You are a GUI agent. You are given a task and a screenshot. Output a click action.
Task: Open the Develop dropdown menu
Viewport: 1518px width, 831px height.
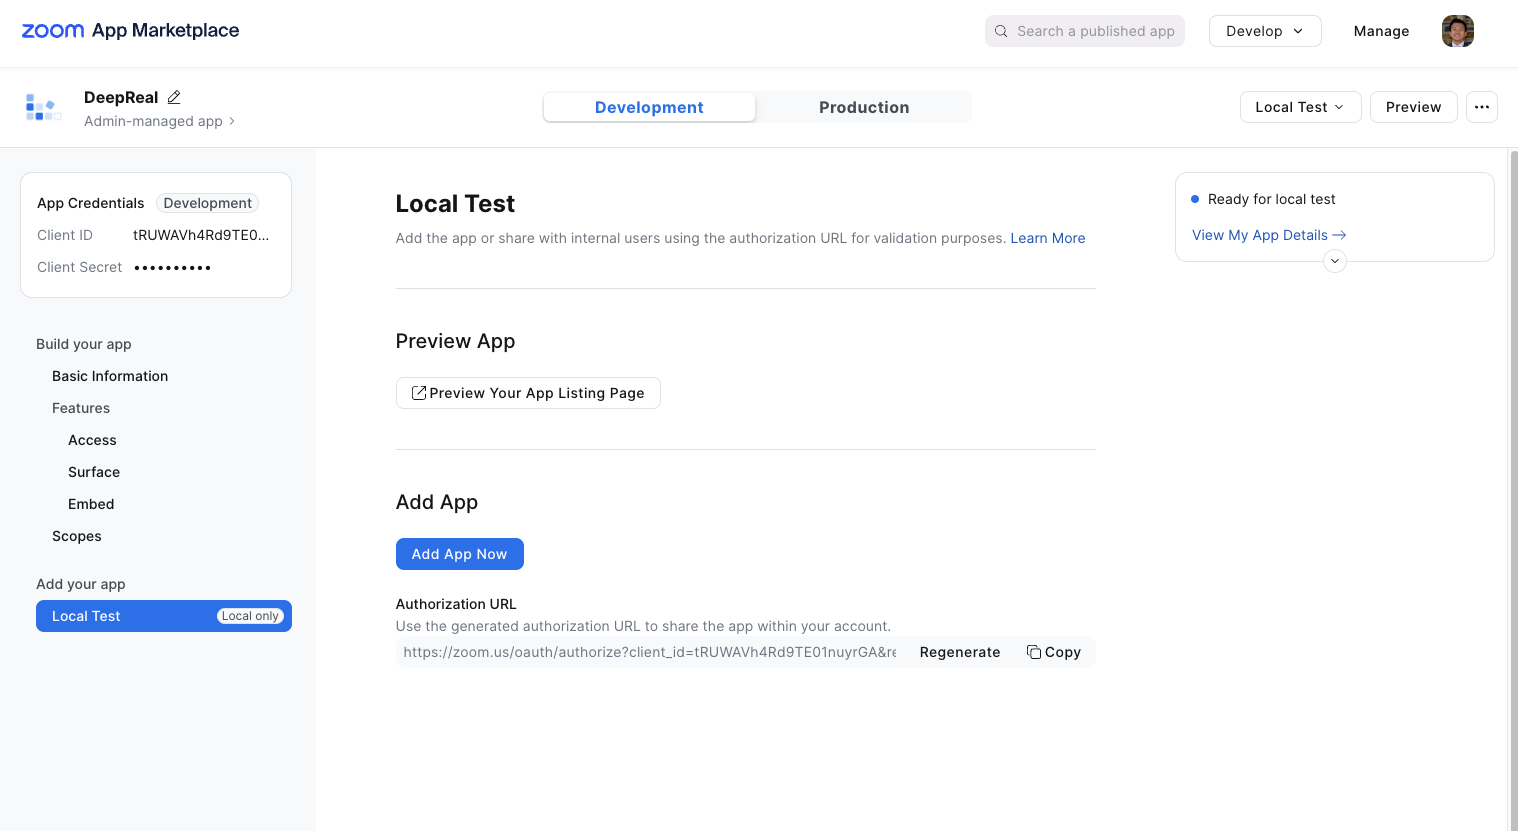(1264, 31)
